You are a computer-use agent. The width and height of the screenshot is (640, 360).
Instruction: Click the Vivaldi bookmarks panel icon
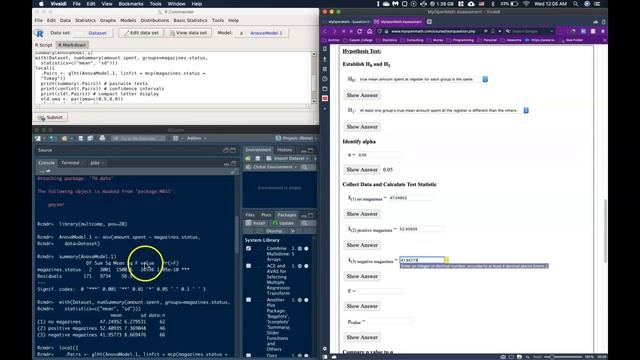point(325,49)
